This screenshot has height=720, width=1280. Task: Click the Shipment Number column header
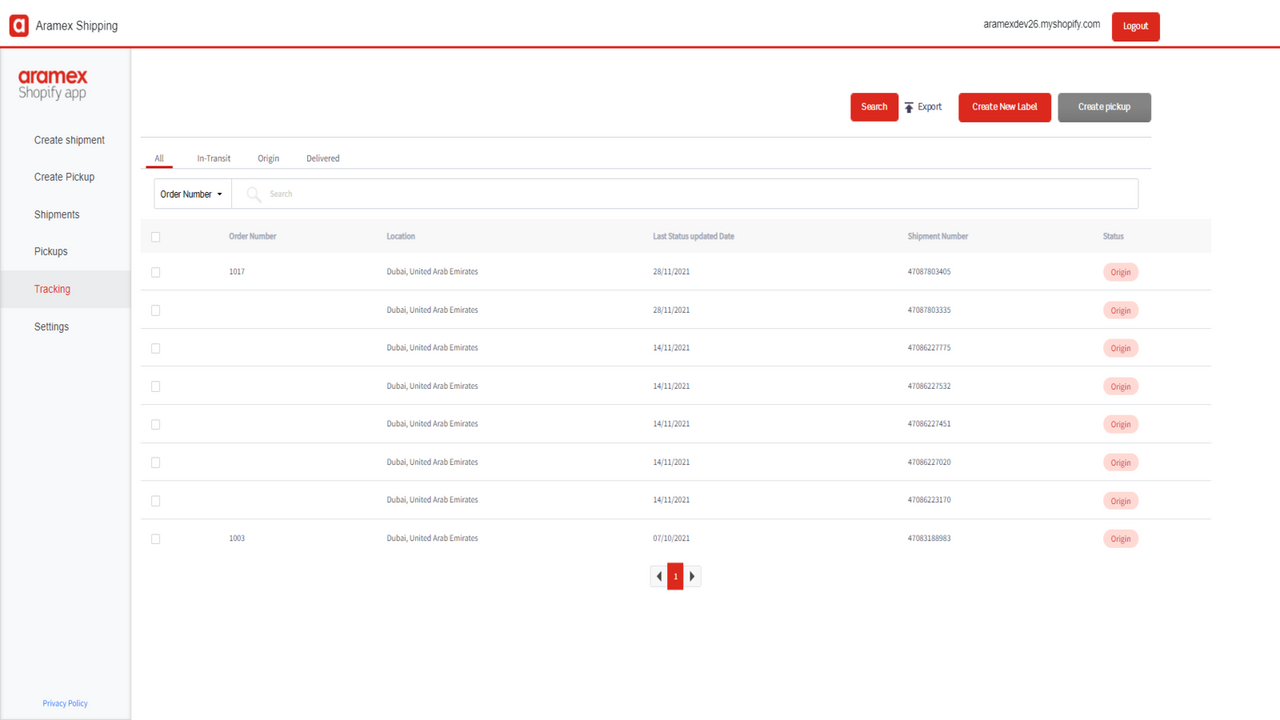point(938,237)
